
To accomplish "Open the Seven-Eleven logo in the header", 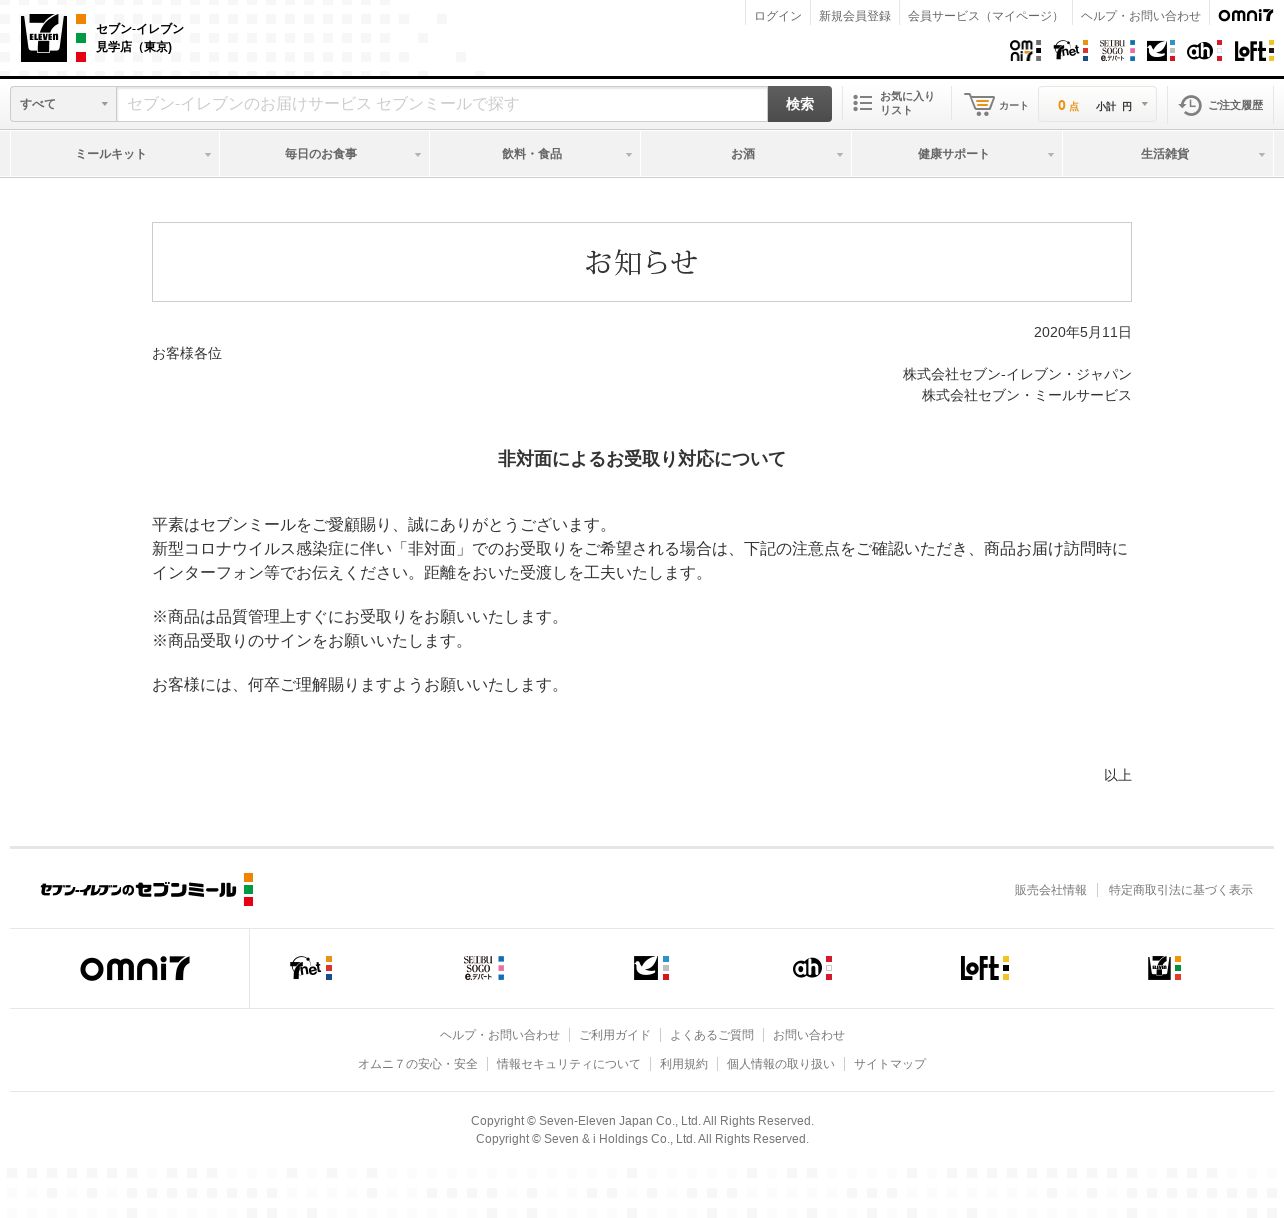I will 53,38.
